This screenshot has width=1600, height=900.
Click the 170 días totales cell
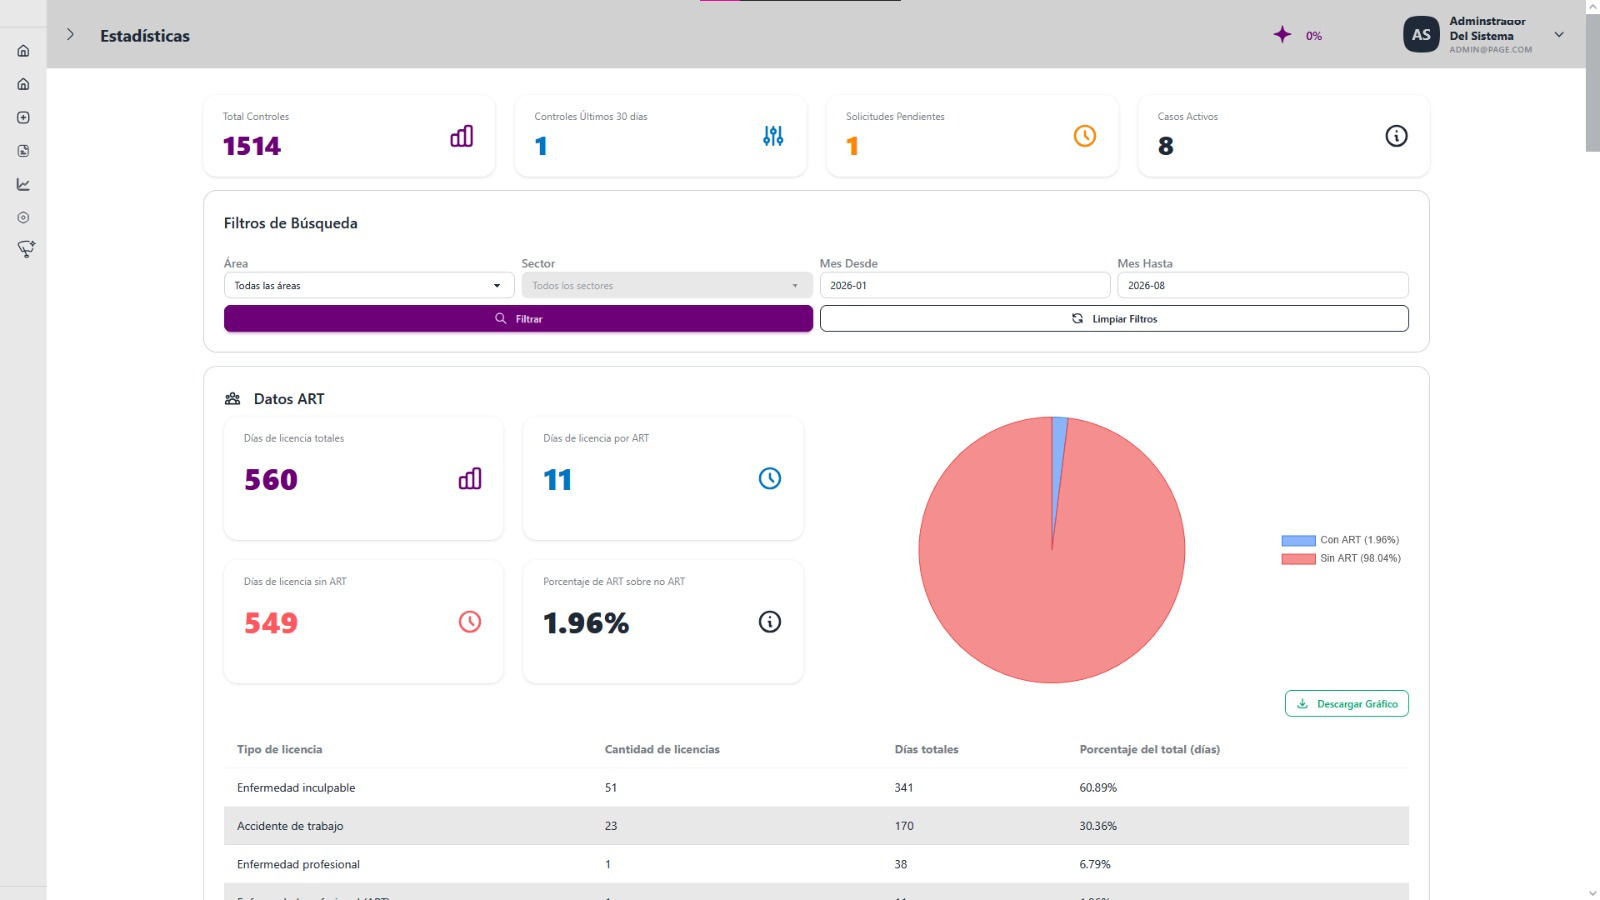(x=904, y=826)
